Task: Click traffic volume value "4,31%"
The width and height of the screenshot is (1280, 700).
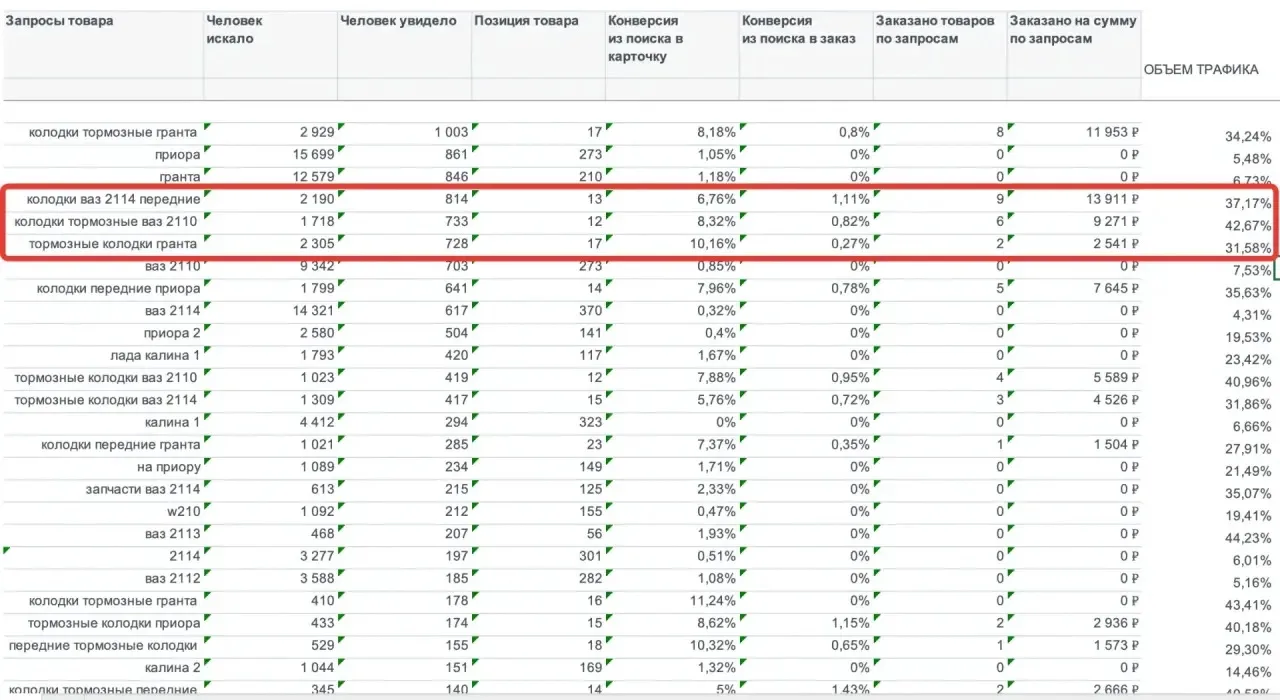Action: click(1252, 315)
